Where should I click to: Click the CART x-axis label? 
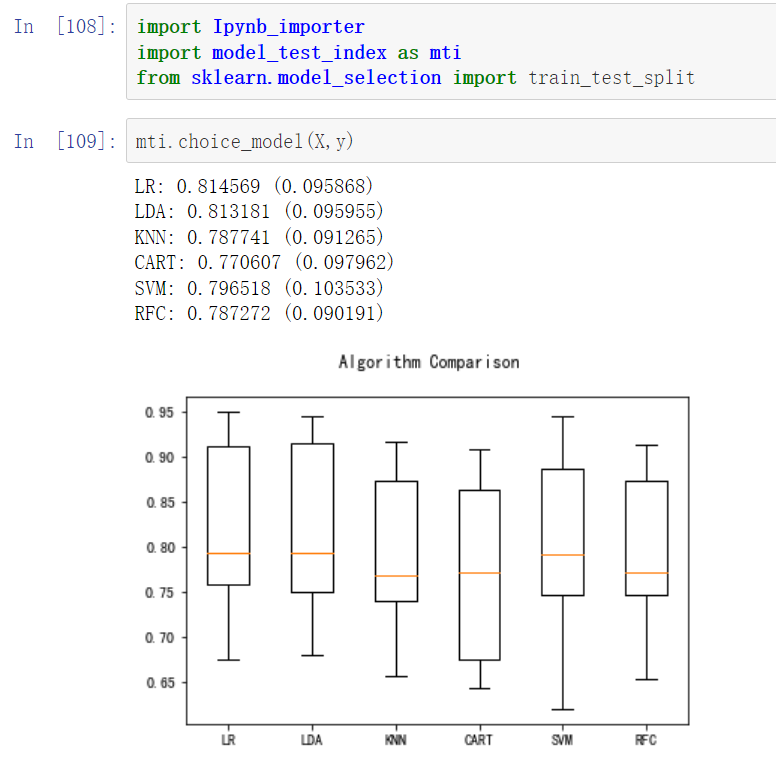pos(479,740)
